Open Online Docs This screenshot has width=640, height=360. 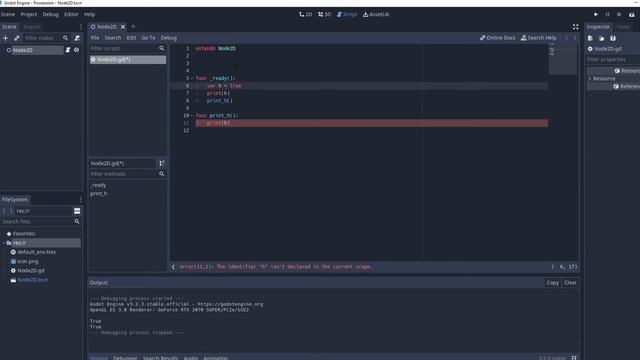(498, 38)
